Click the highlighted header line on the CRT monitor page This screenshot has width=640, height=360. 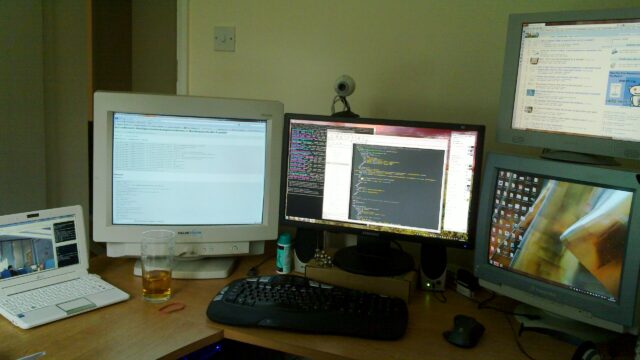(171, 131)
